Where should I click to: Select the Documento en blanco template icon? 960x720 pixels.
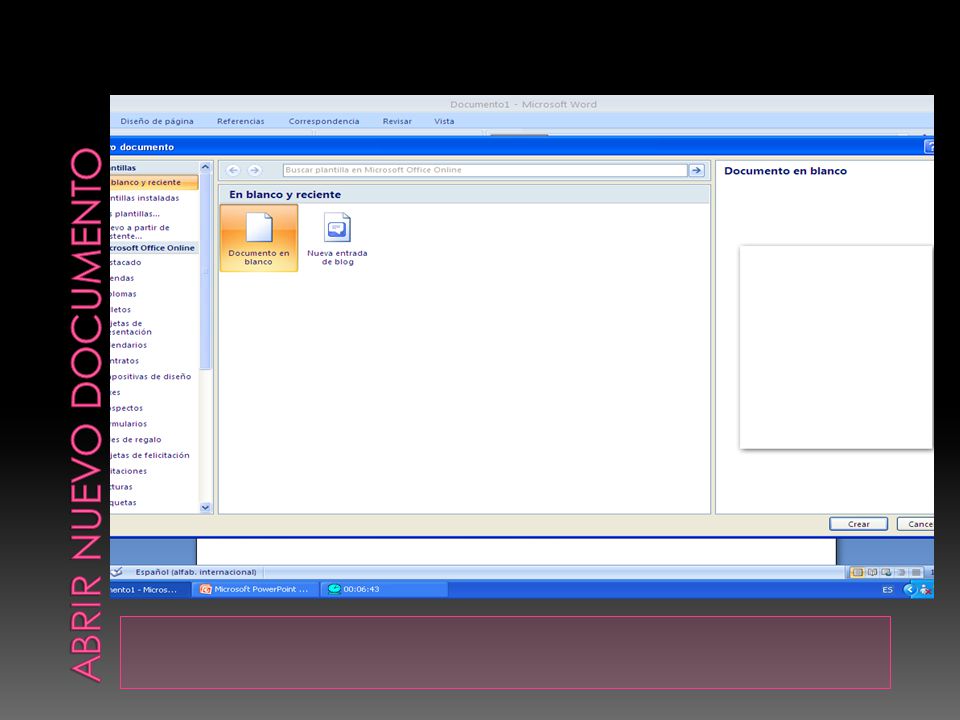tap(259, 238)
